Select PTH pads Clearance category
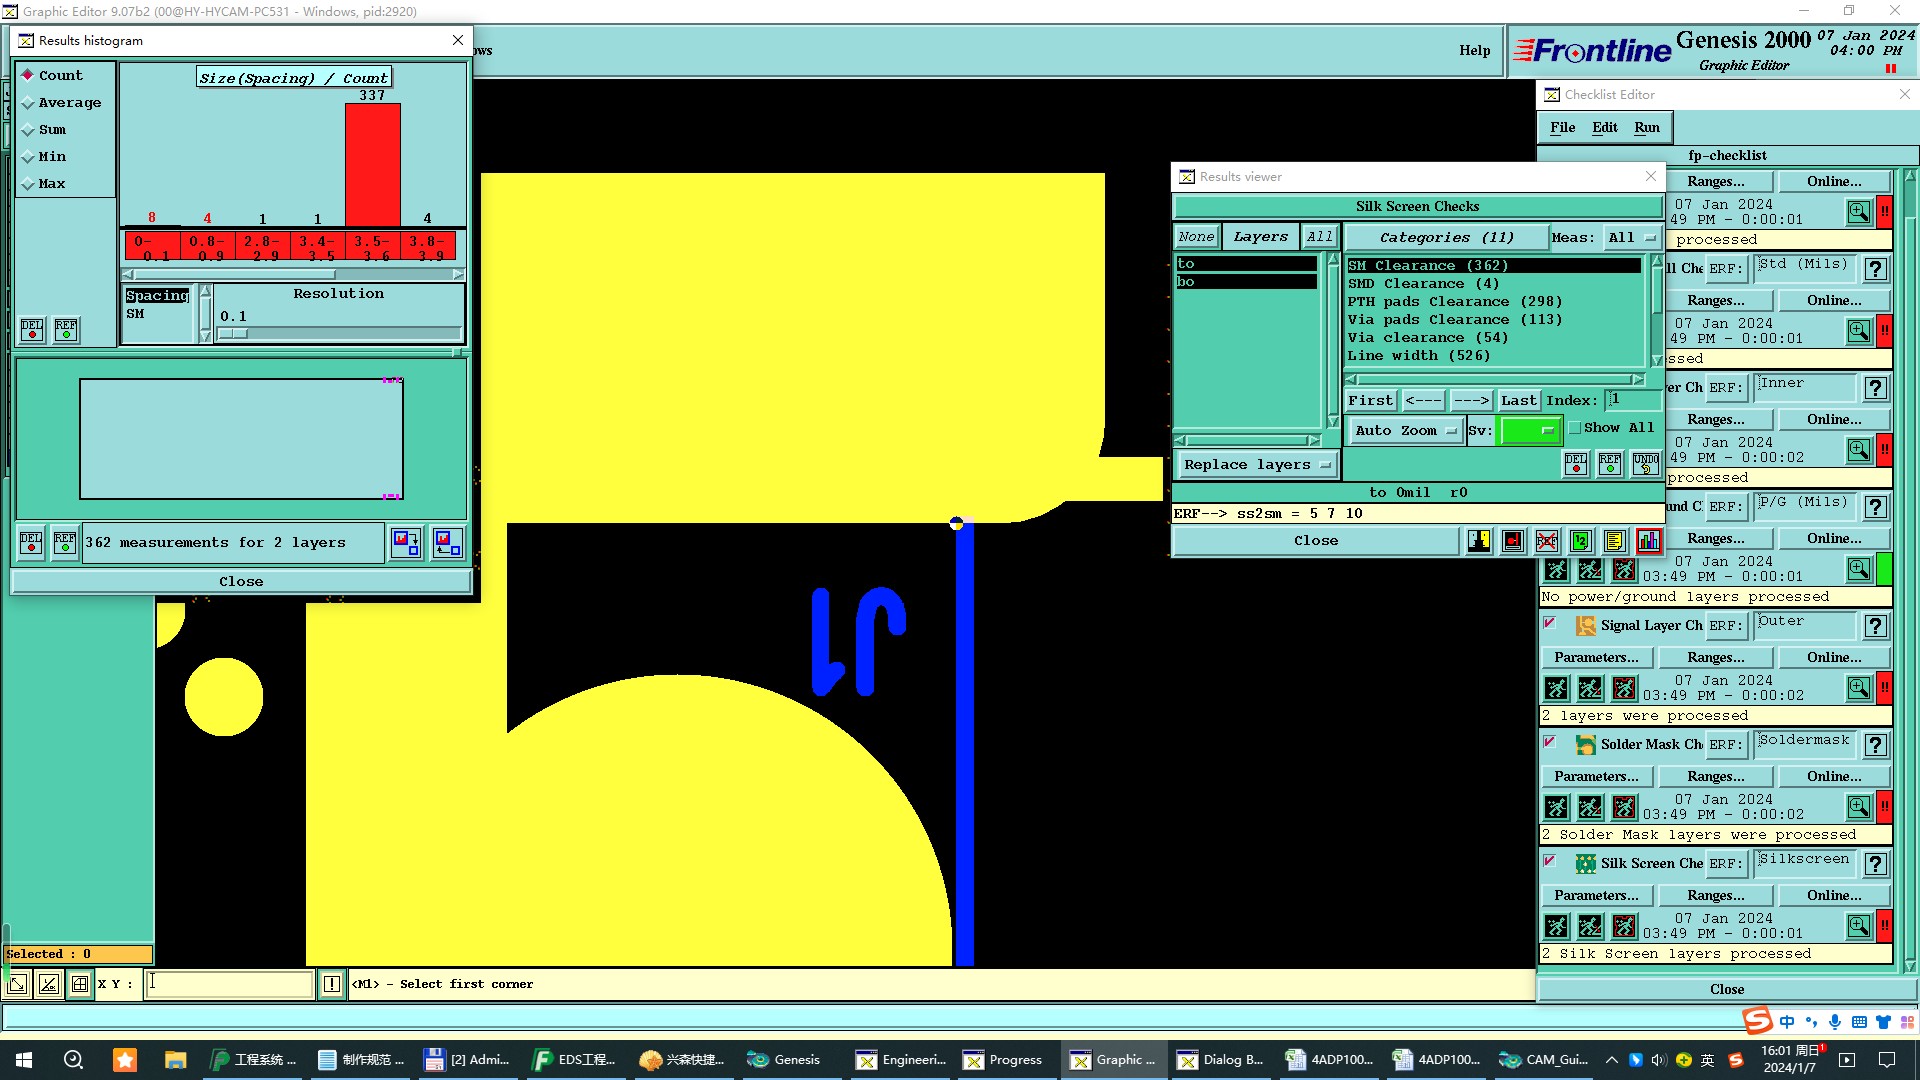 pyautogui.click(x=1454, y=302)
